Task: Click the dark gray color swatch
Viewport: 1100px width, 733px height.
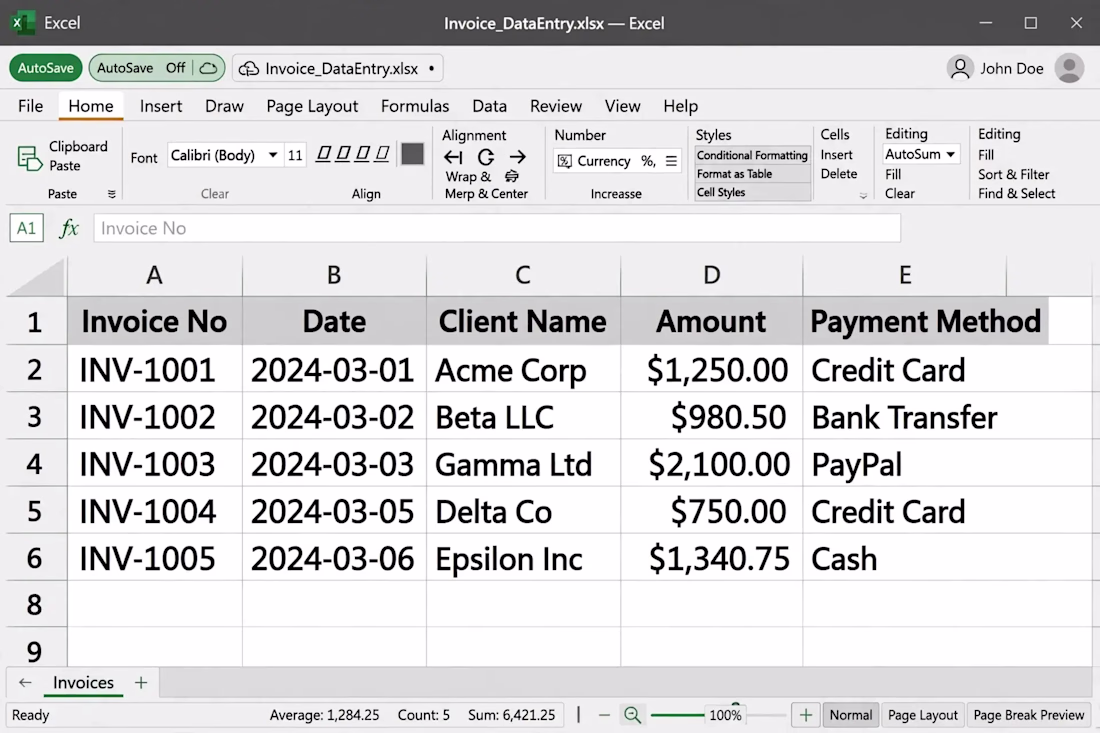Action: tap(412, 154)
